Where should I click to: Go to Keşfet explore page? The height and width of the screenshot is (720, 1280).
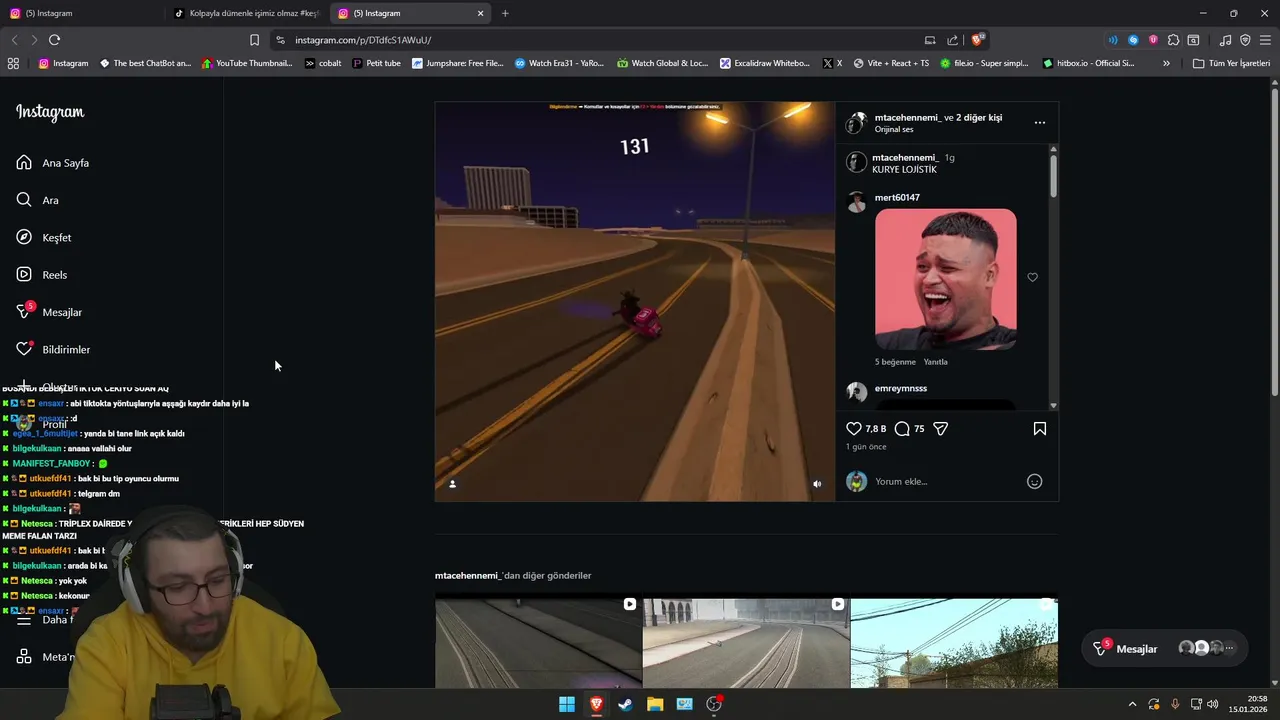[43, 237]
